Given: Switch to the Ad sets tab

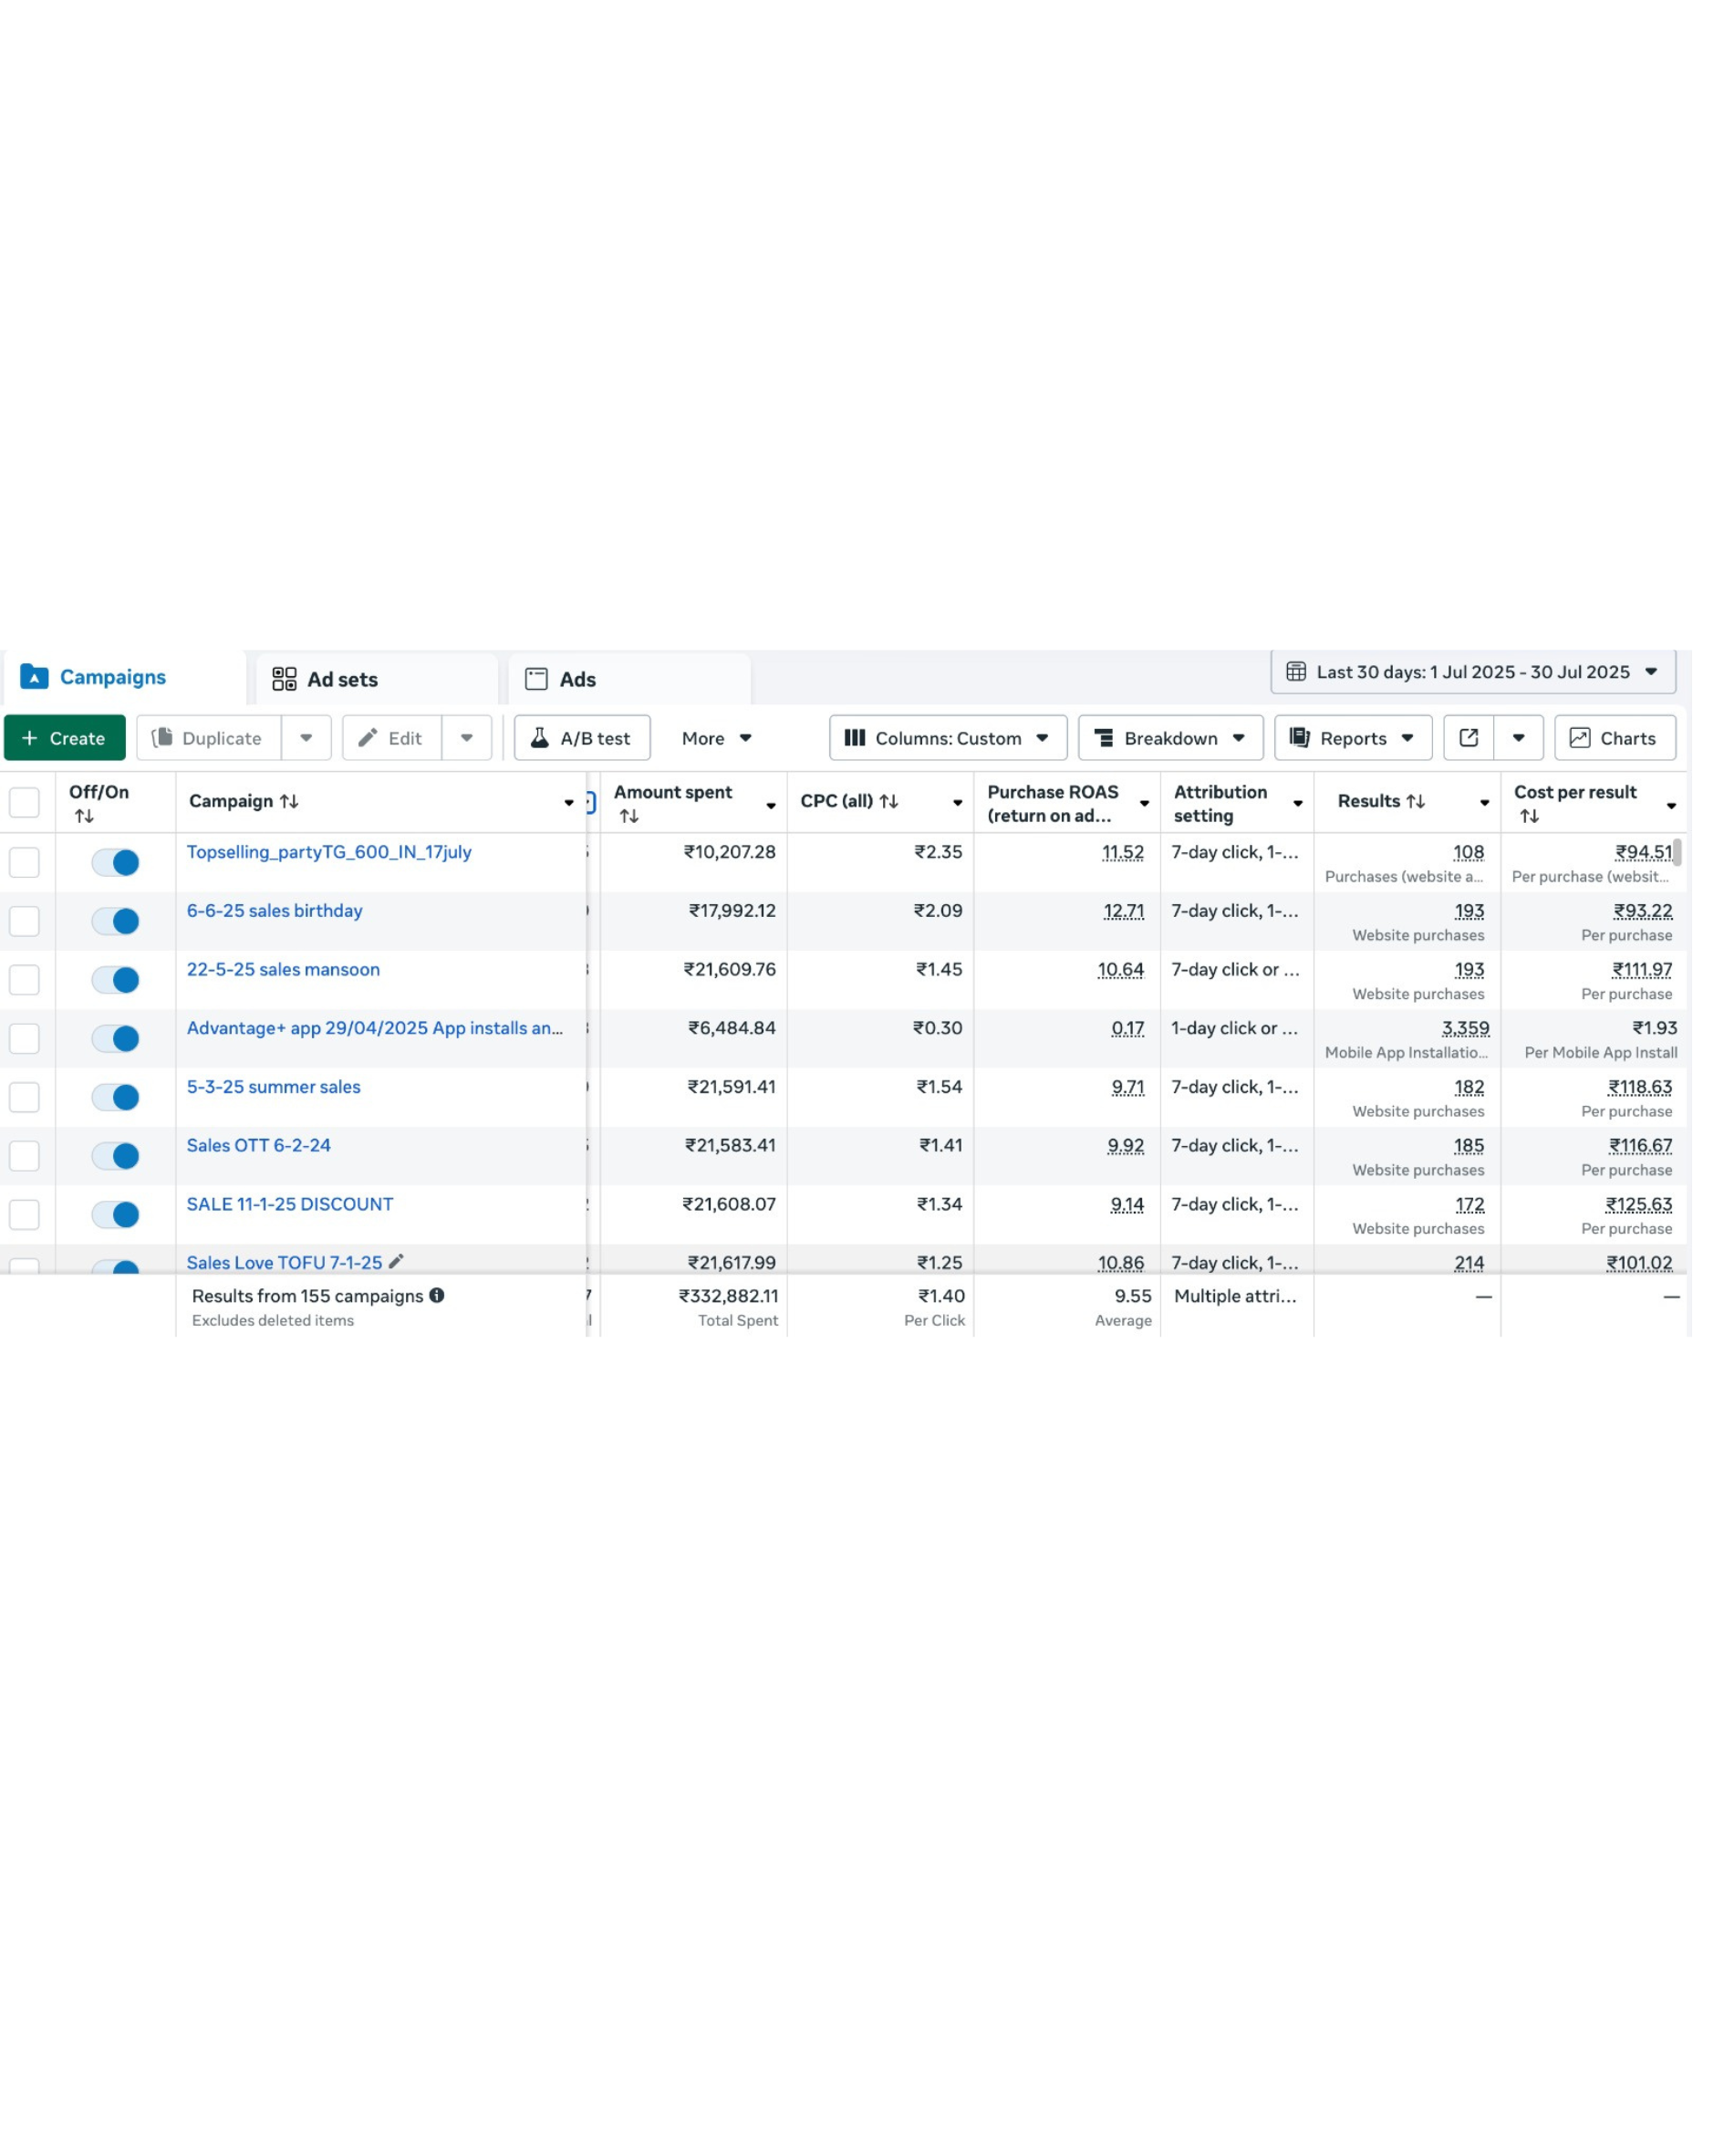Looking at the screenshot, I should [x=376, y=679].
